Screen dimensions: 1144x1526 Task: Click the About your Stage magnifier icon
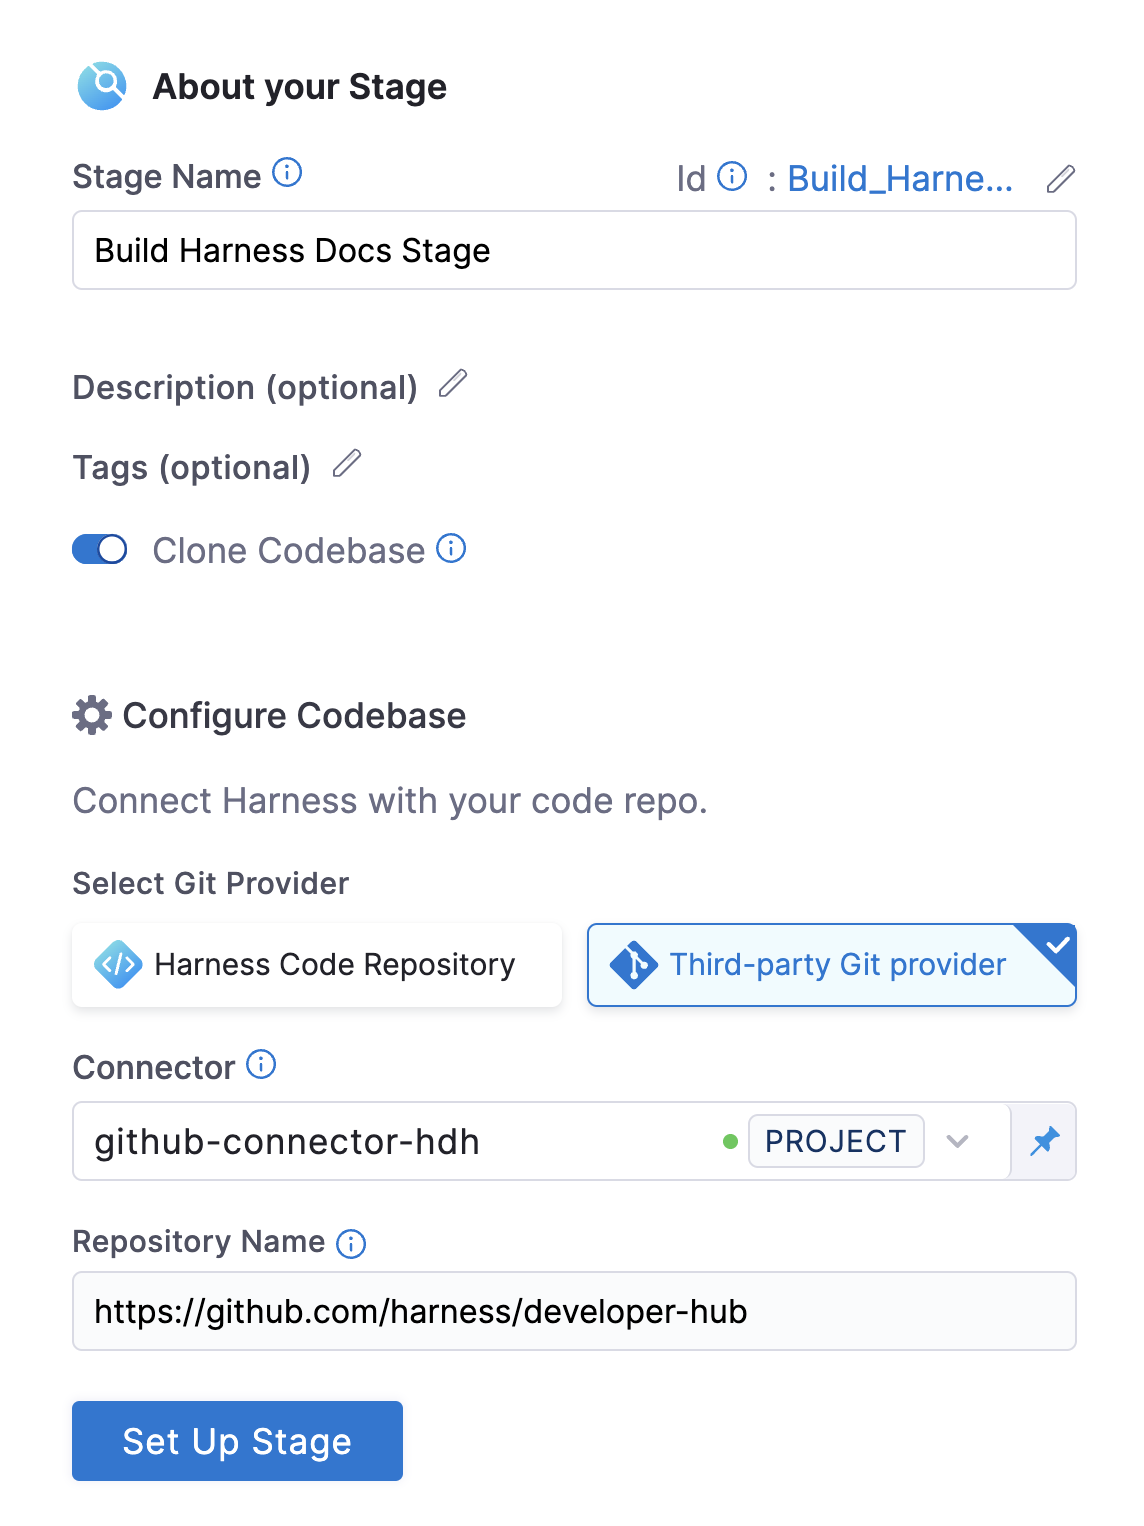click(x=101, y=86)
